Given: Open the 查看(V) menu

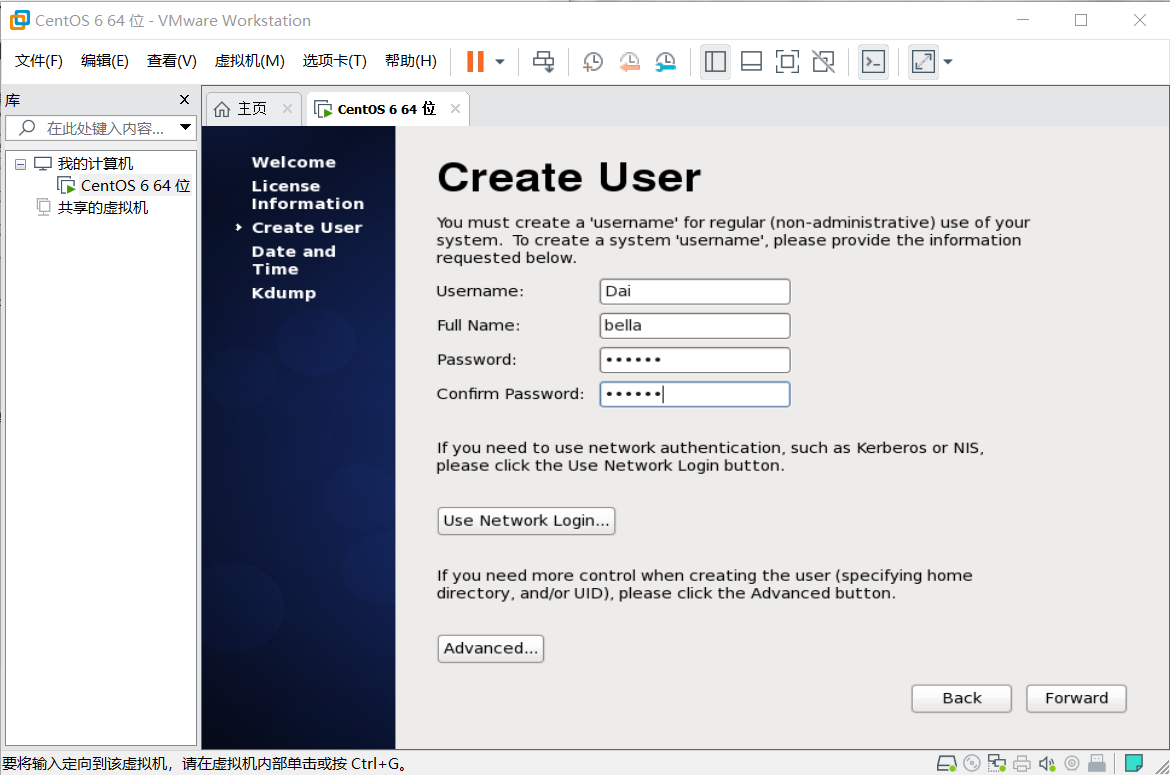Looking at the screenshot, I should pos(172,61).
